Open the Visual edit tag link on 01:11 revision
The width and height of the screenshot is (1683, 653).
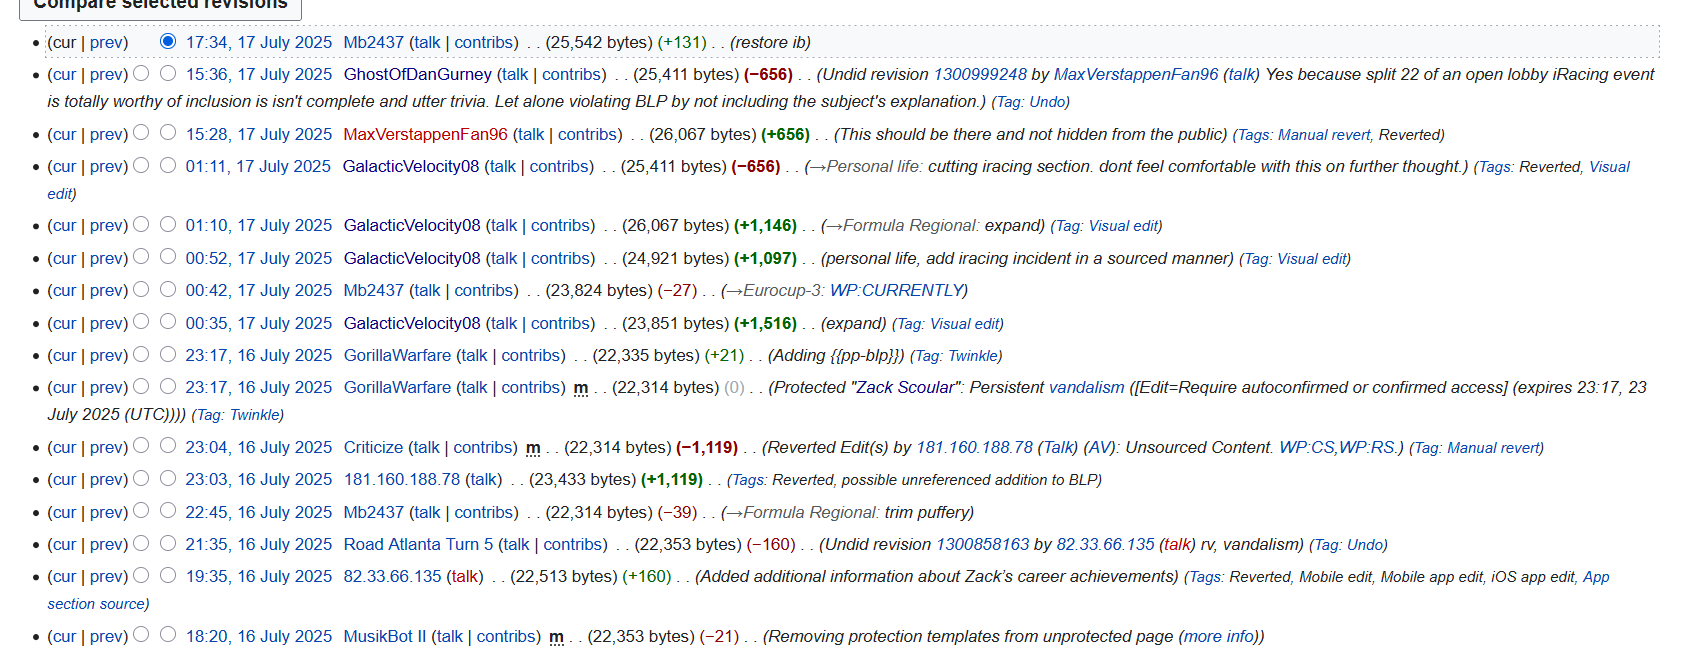tap(1609, 167)
